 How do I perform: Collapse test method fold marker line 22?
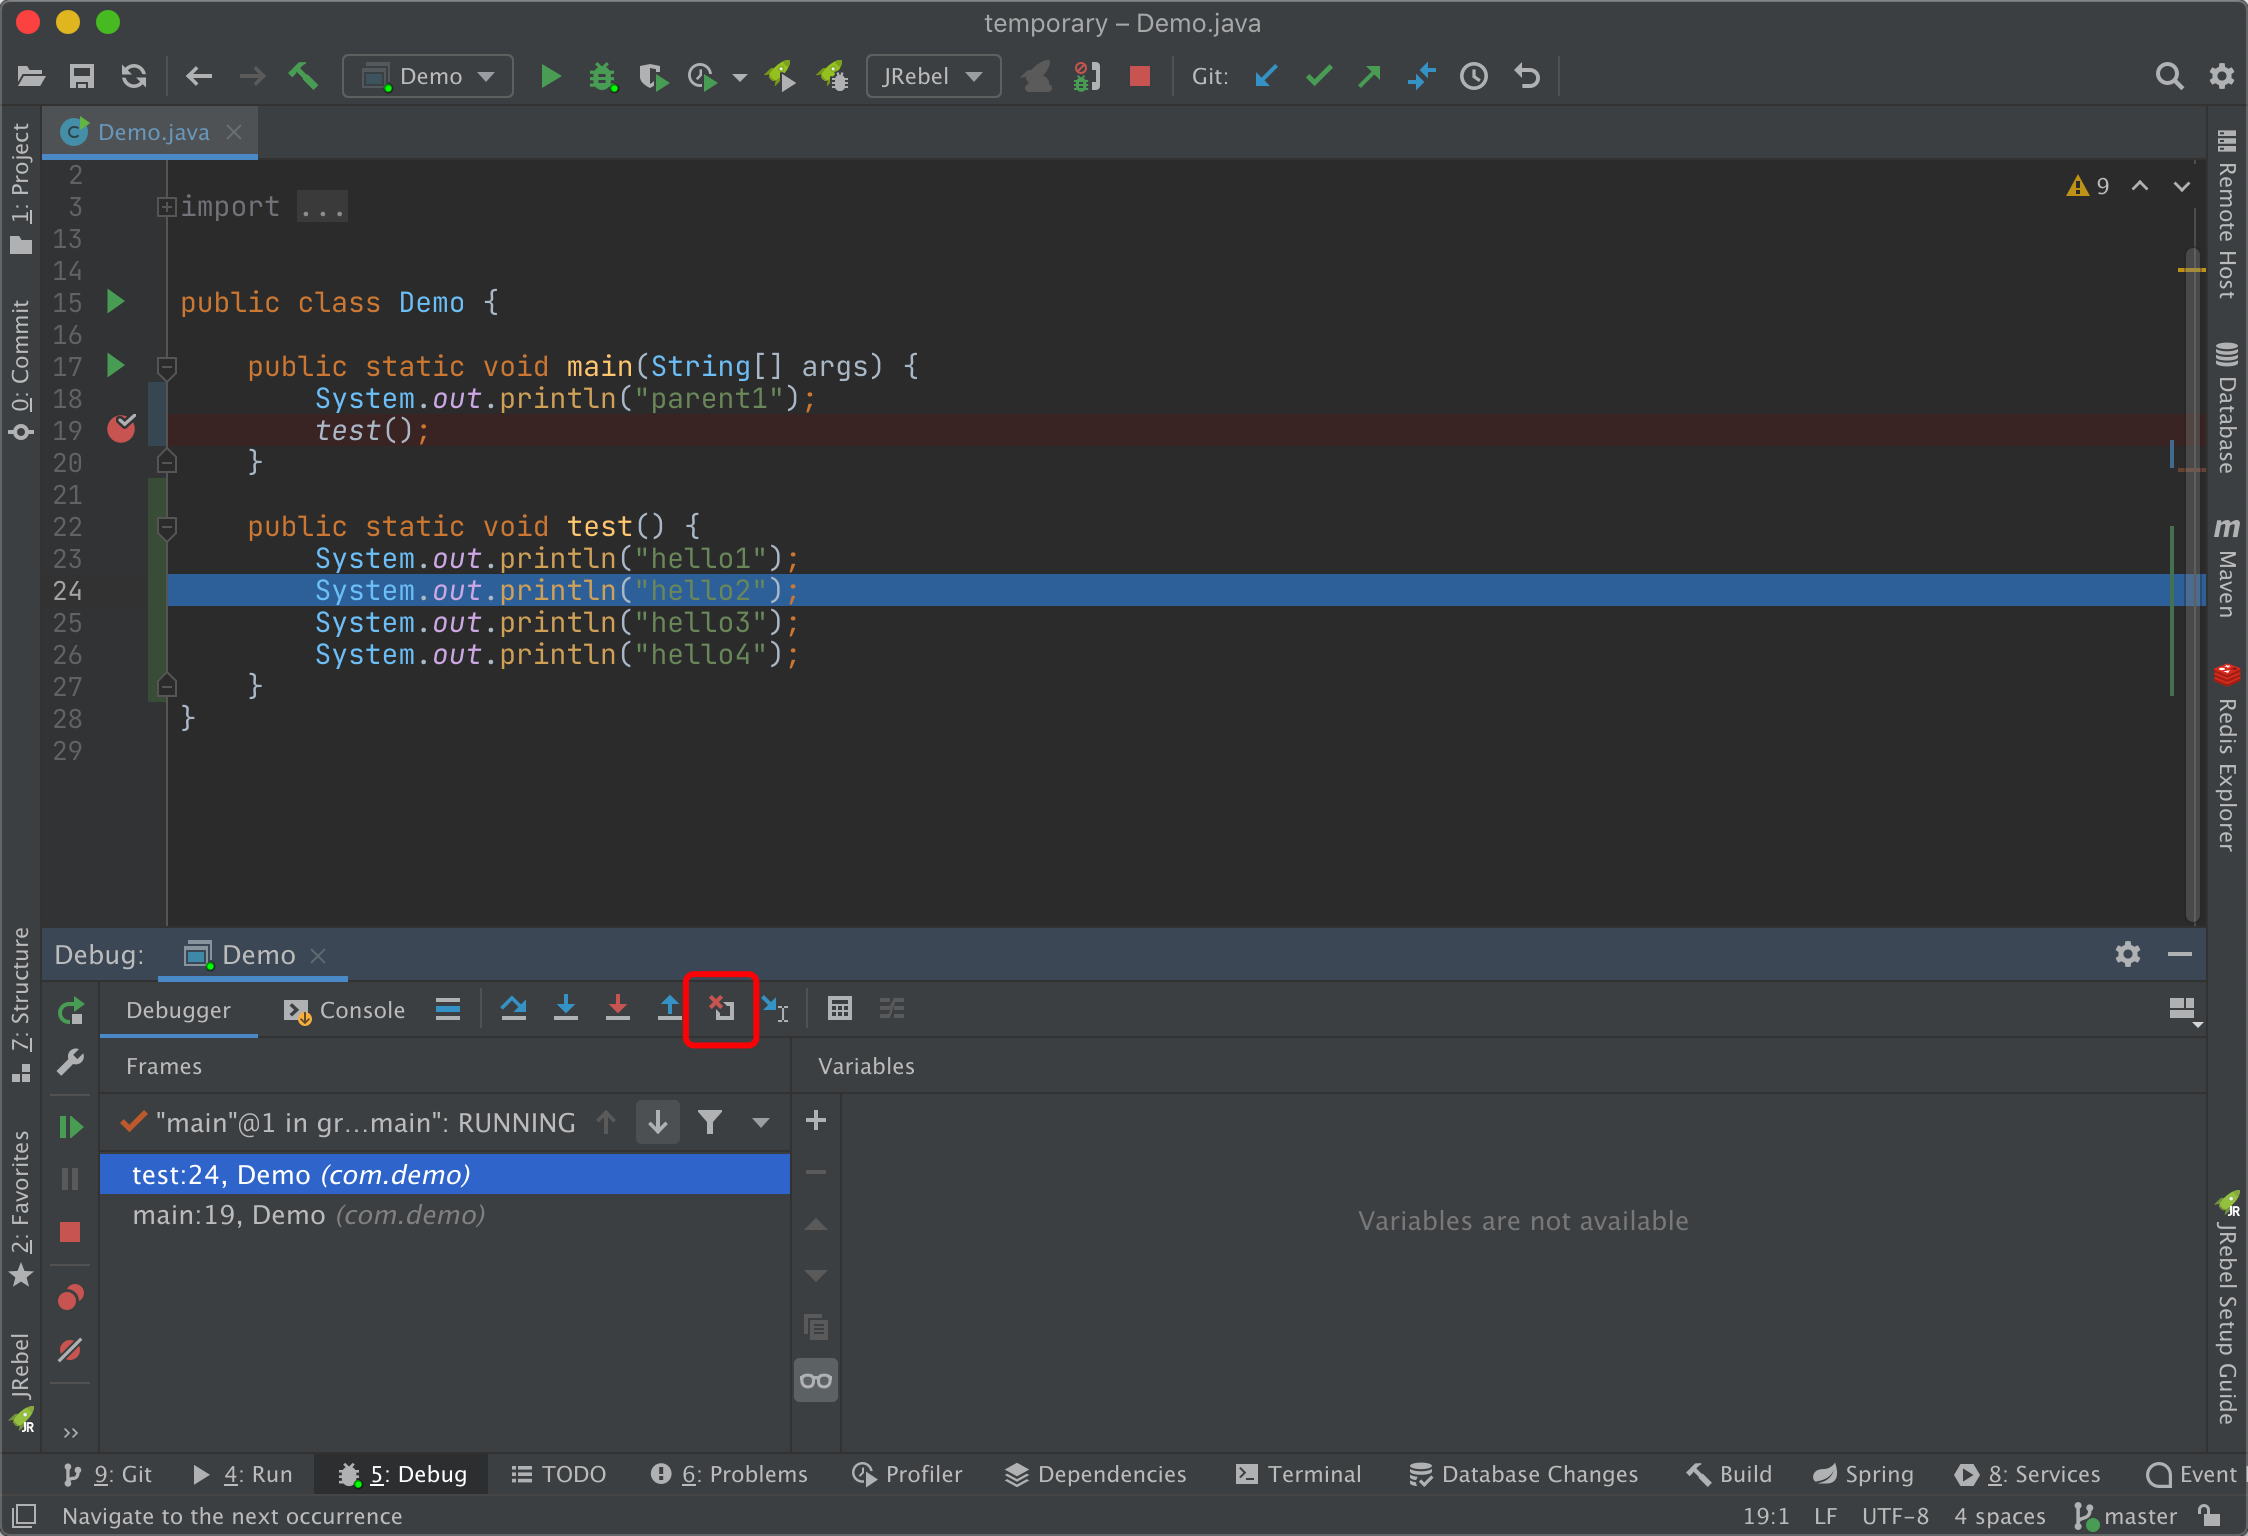pos(167,526)
